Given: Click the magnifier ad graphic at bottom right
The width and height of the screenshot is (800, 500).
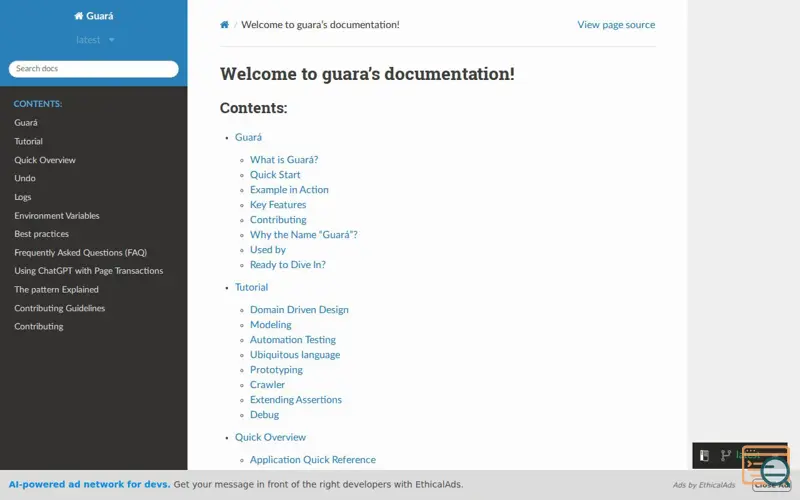Looking at the screenshot, I should point(766,465).
